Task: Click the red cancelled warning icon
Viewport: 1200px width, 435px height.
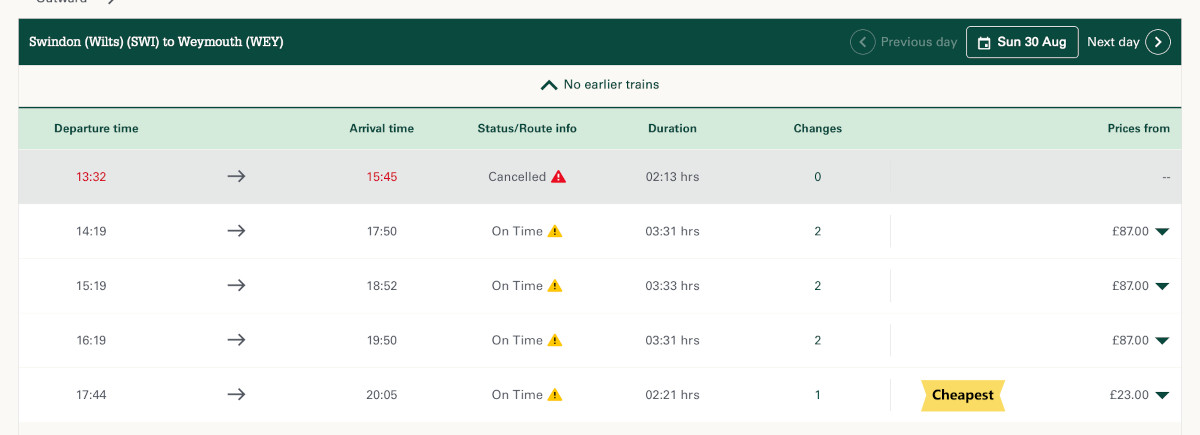Action: (x=558, y=176)
